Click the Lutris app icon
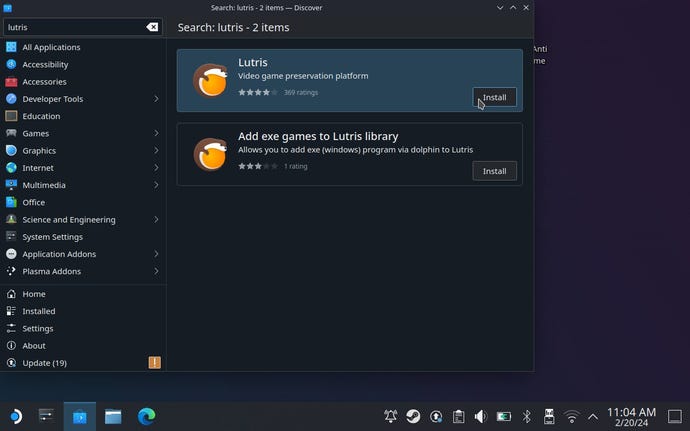 [210, 81]
